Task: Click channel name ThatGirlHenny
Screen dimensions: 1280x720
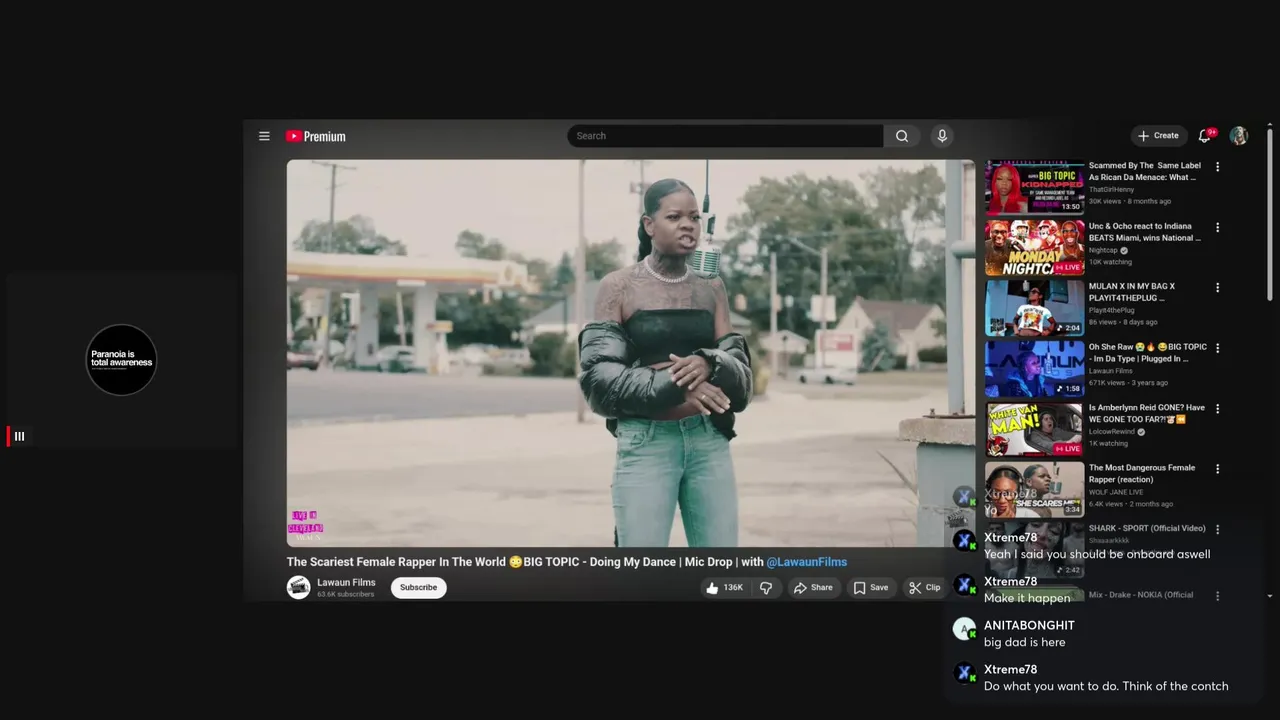Action: pos(1112,190)
